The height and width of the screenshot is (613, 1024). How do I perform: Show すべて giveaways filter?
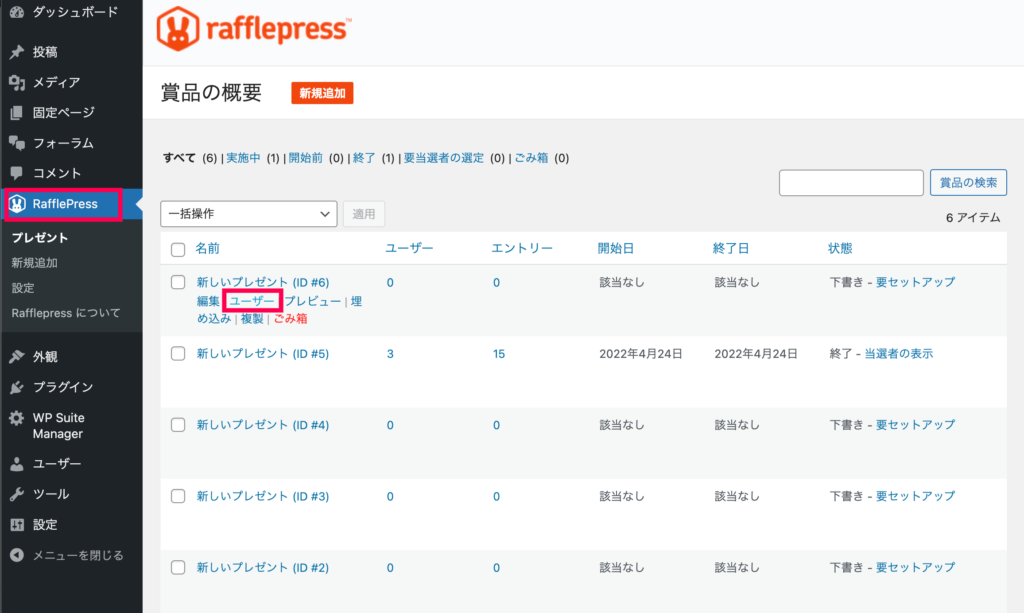pos(179,158)
